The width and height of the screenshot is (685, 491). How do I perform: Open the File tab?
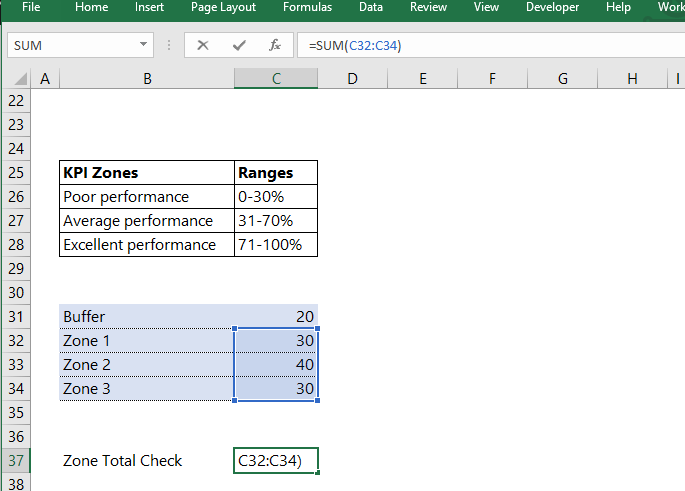31,7
